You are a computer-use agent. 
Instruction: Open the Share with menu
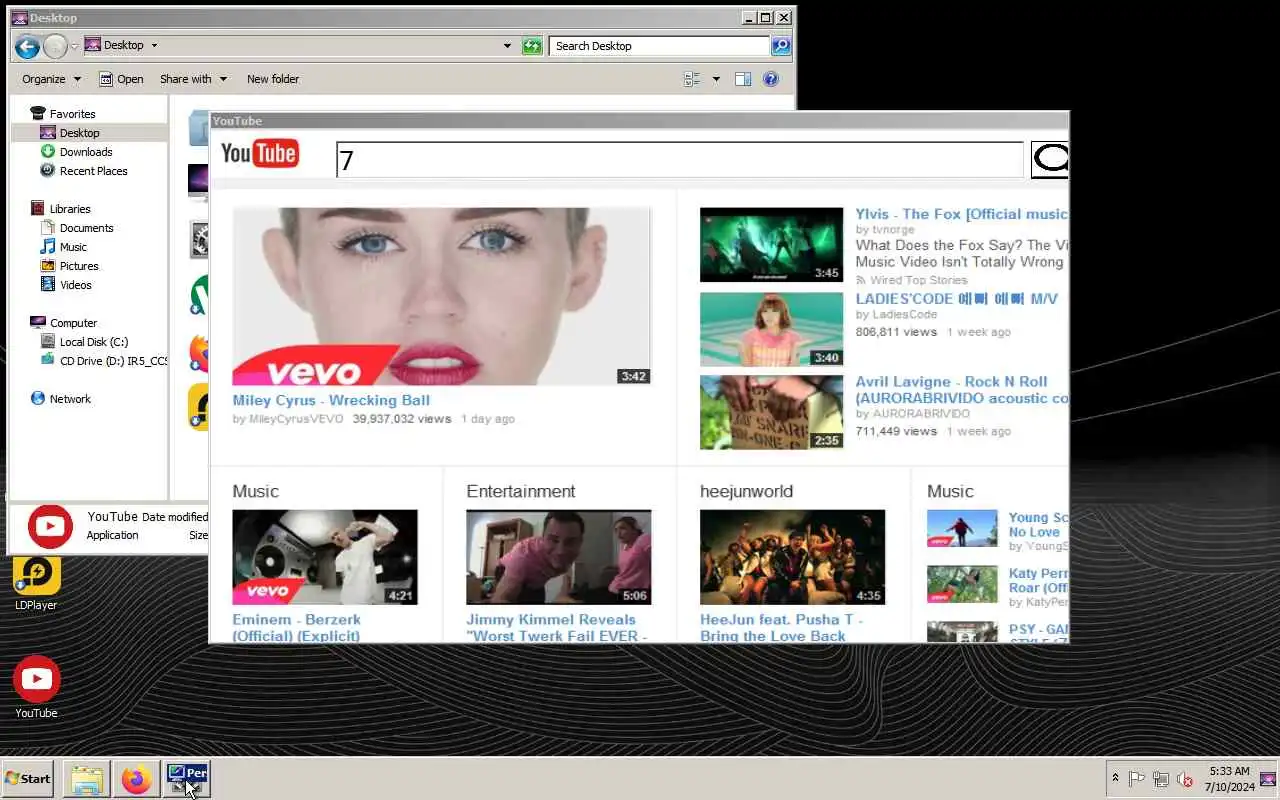coord(193,79)
